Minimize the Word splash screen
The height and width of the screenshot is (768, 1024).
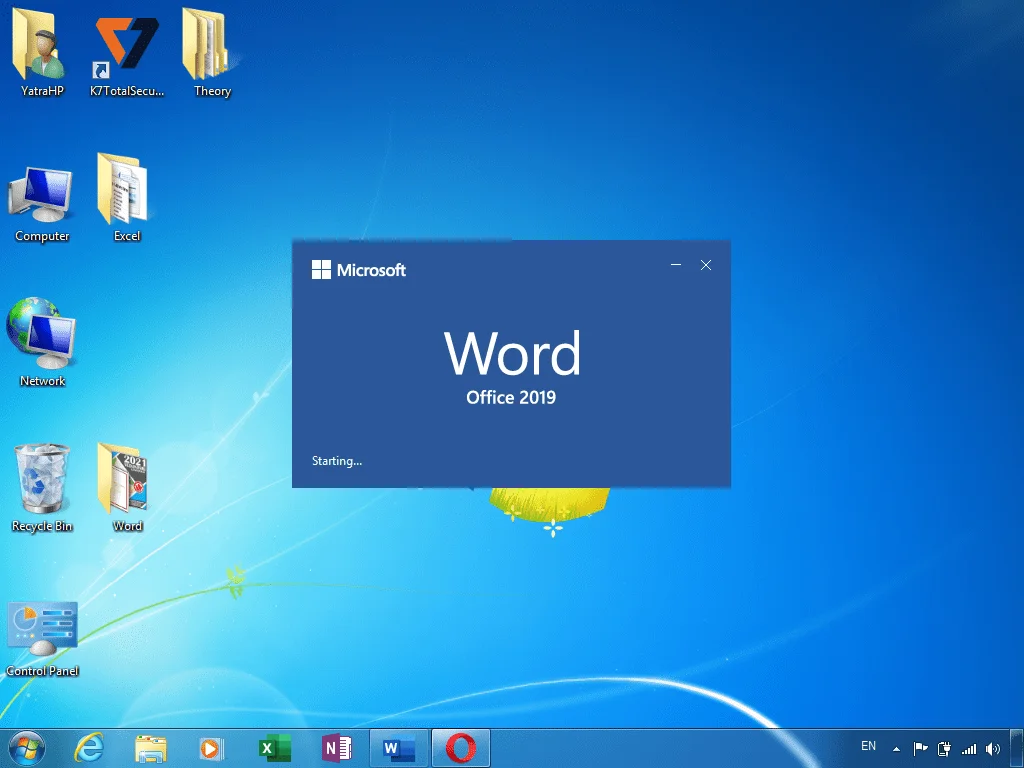point(676,265)
